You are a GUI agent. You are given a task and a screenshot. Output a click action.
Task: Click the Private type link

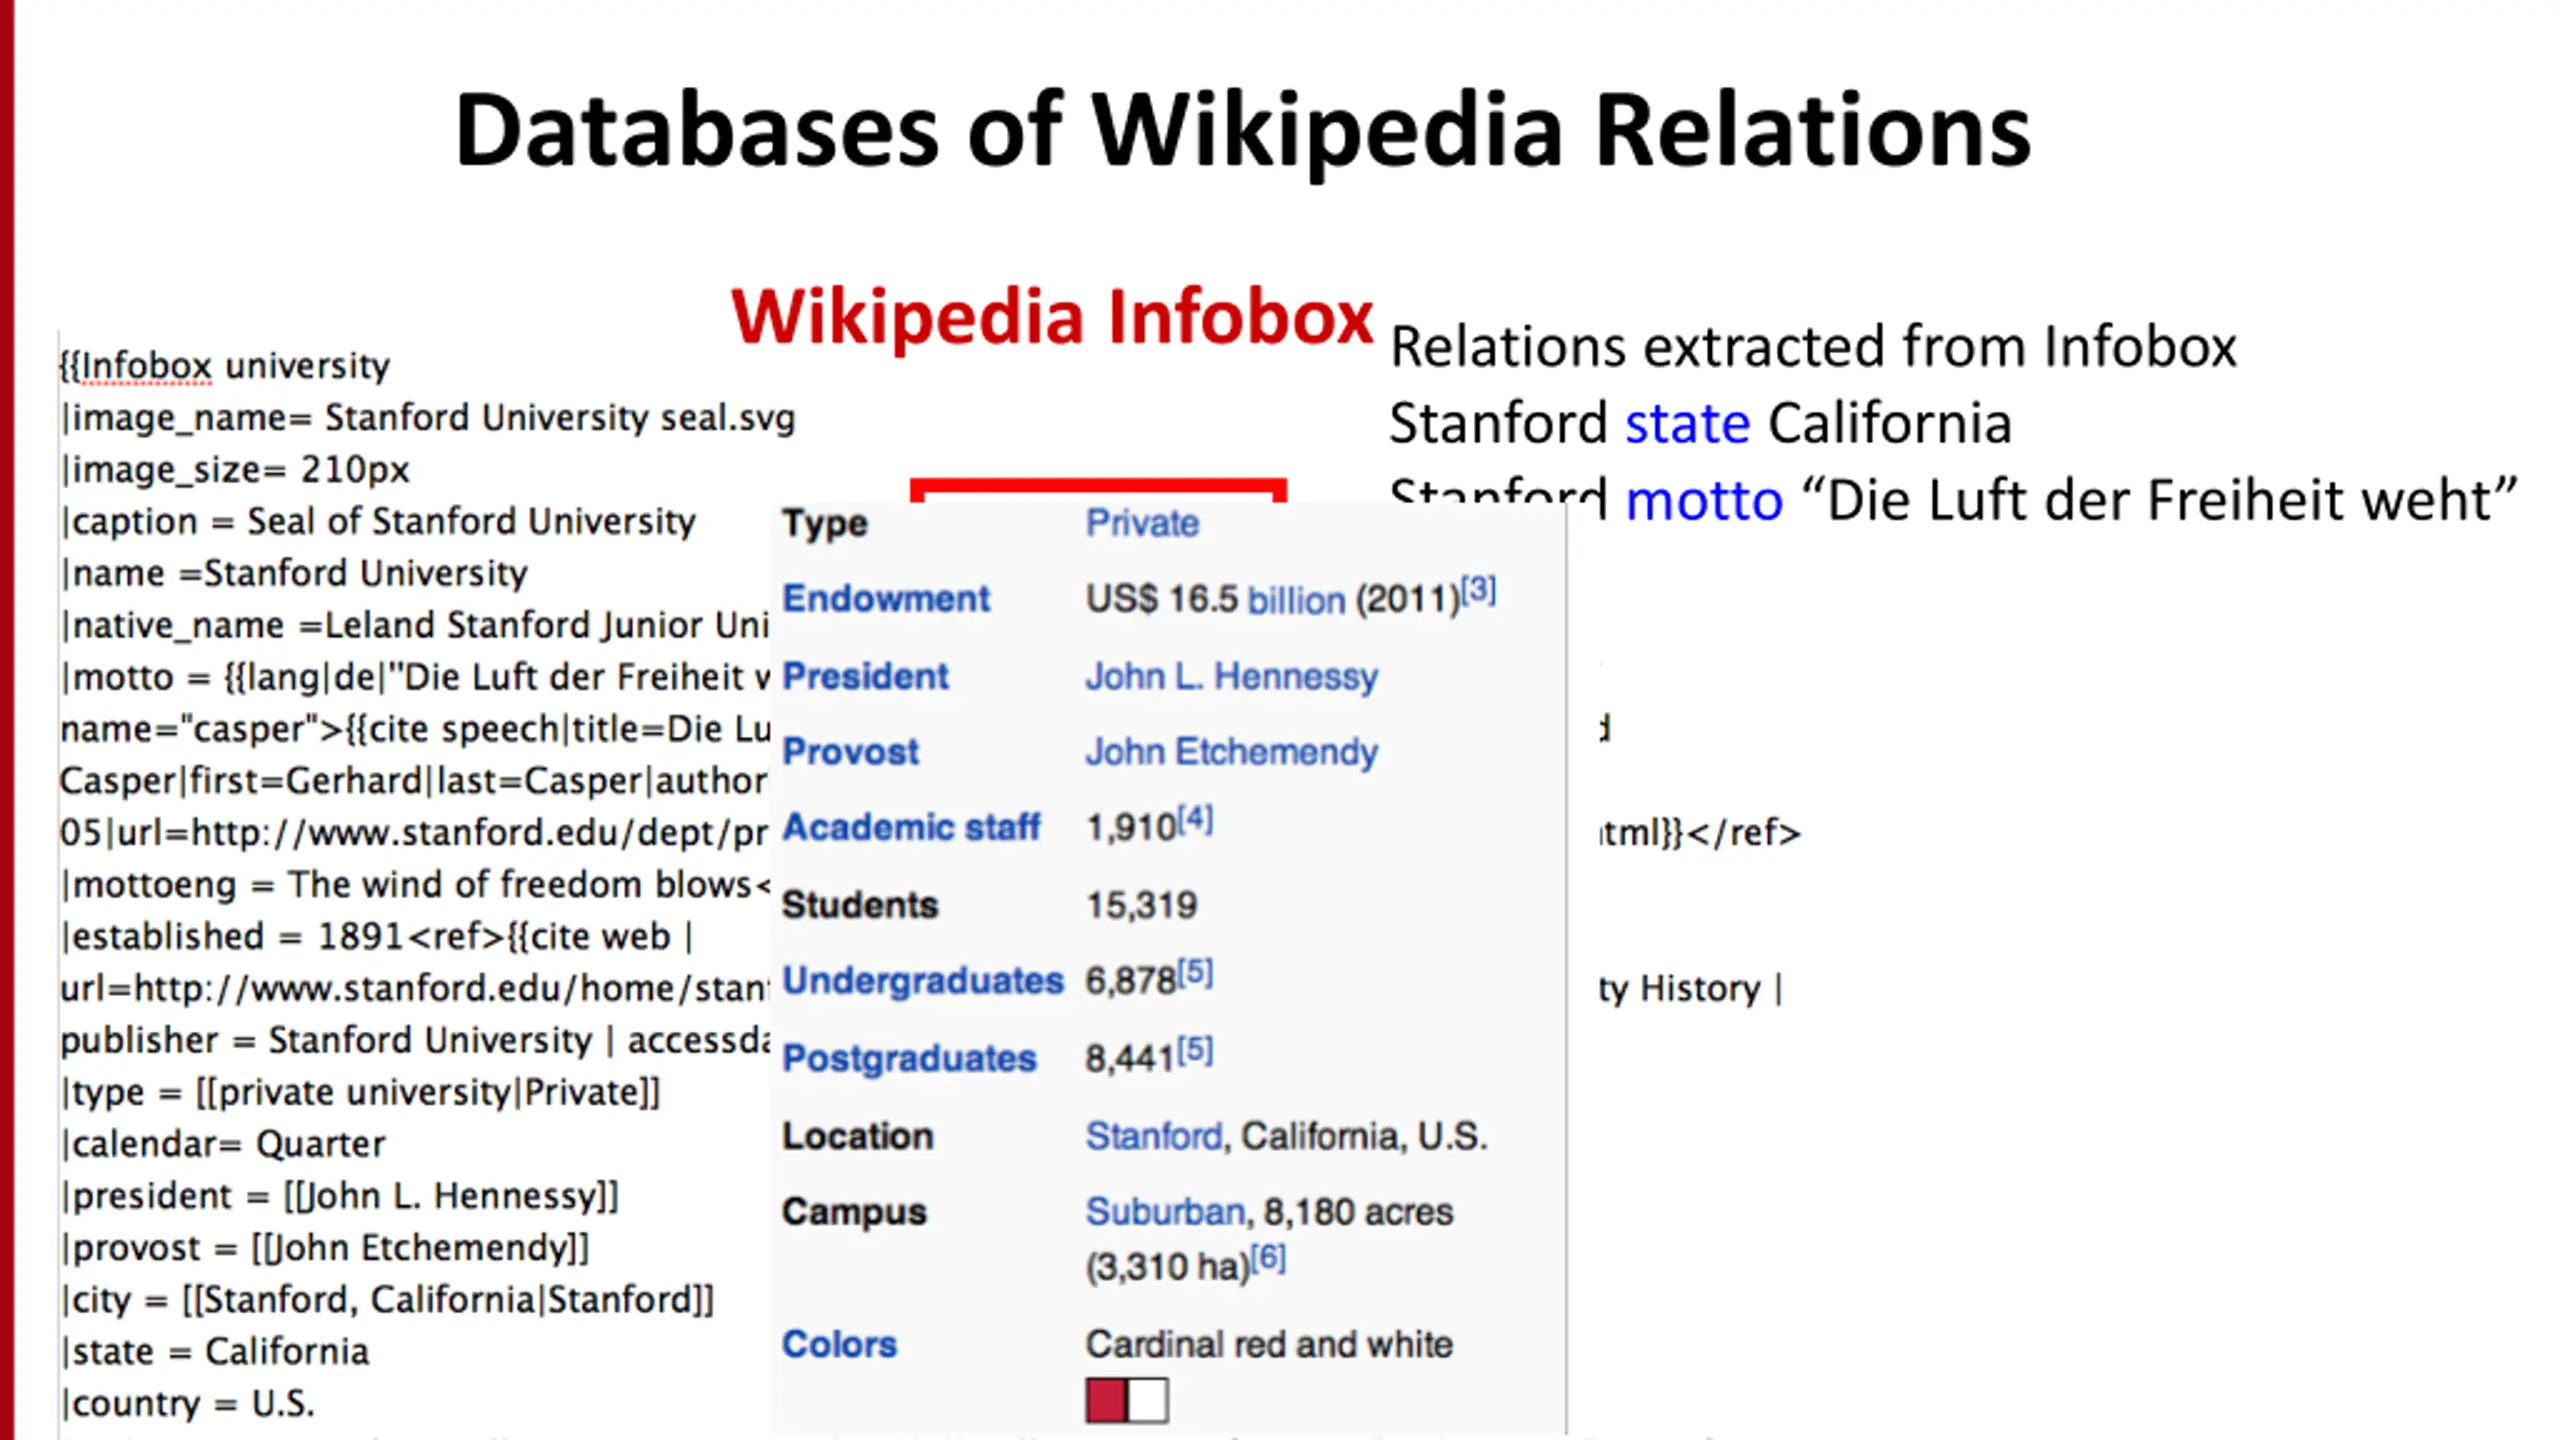click(x=1142, y=523)
